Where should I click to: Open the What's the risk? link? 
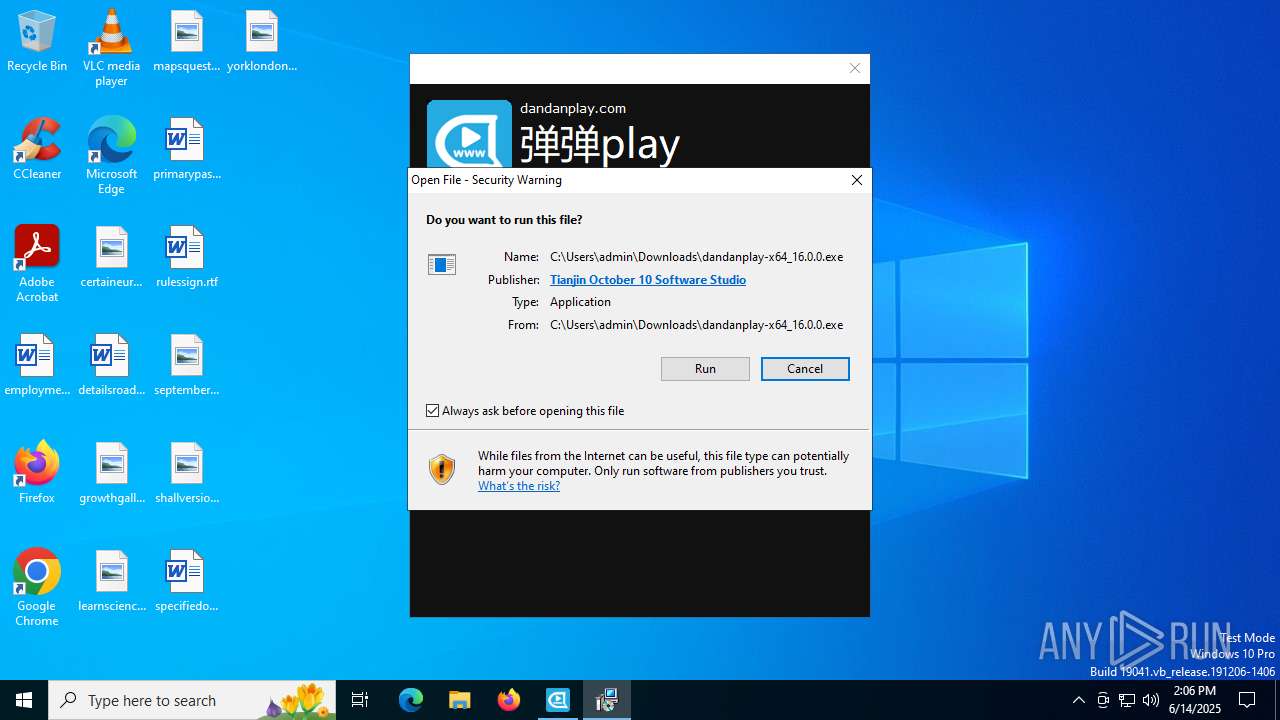tap(519, 486)
